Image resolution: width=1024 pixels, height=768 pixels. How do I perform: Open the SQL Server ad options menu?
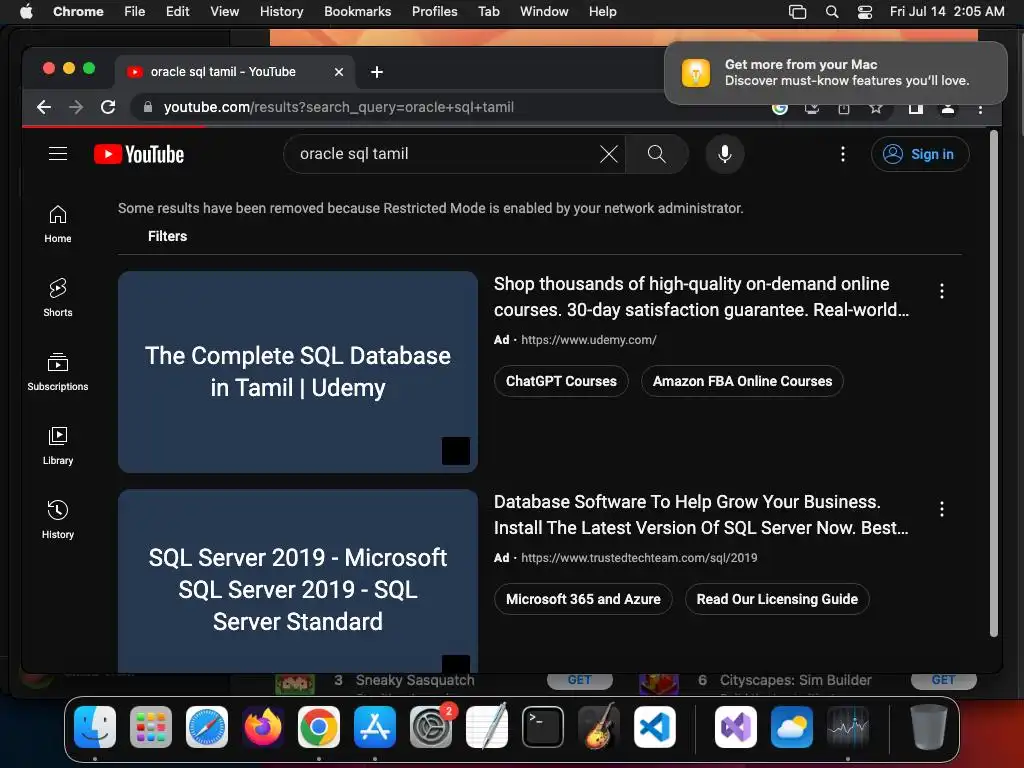[941, 509]
